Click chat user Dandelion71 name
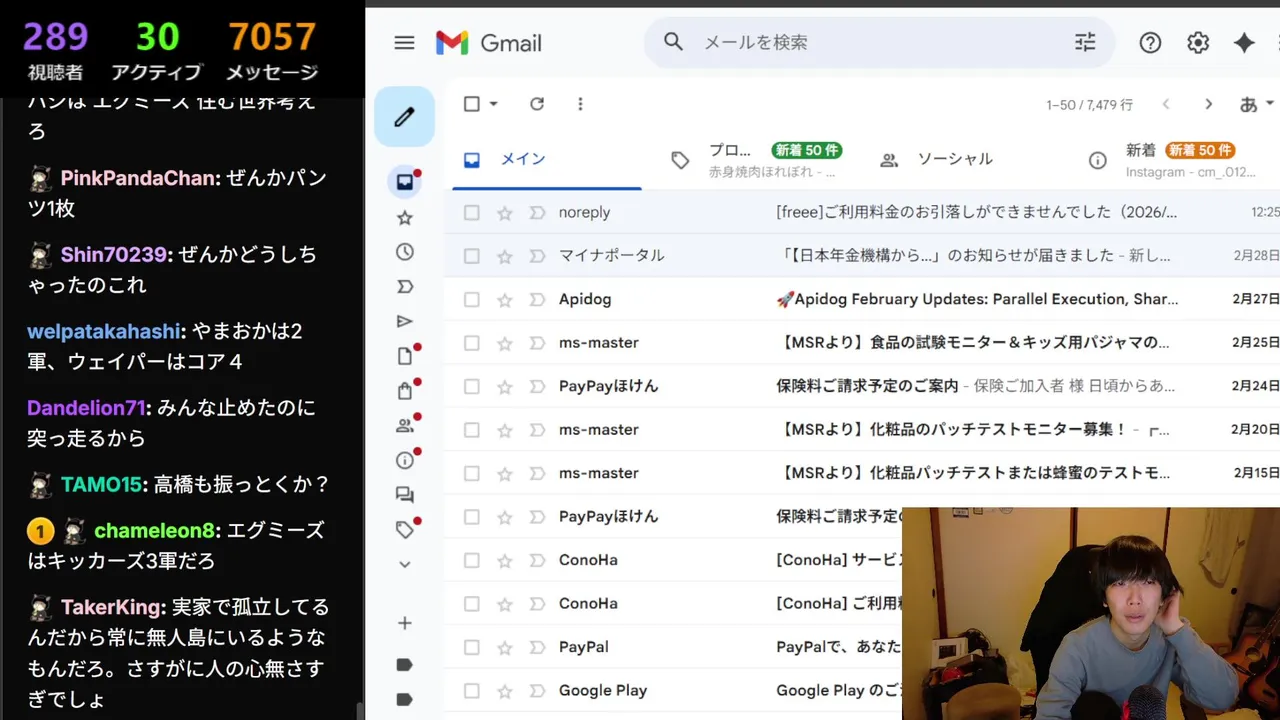 click(x=87, y=408)
